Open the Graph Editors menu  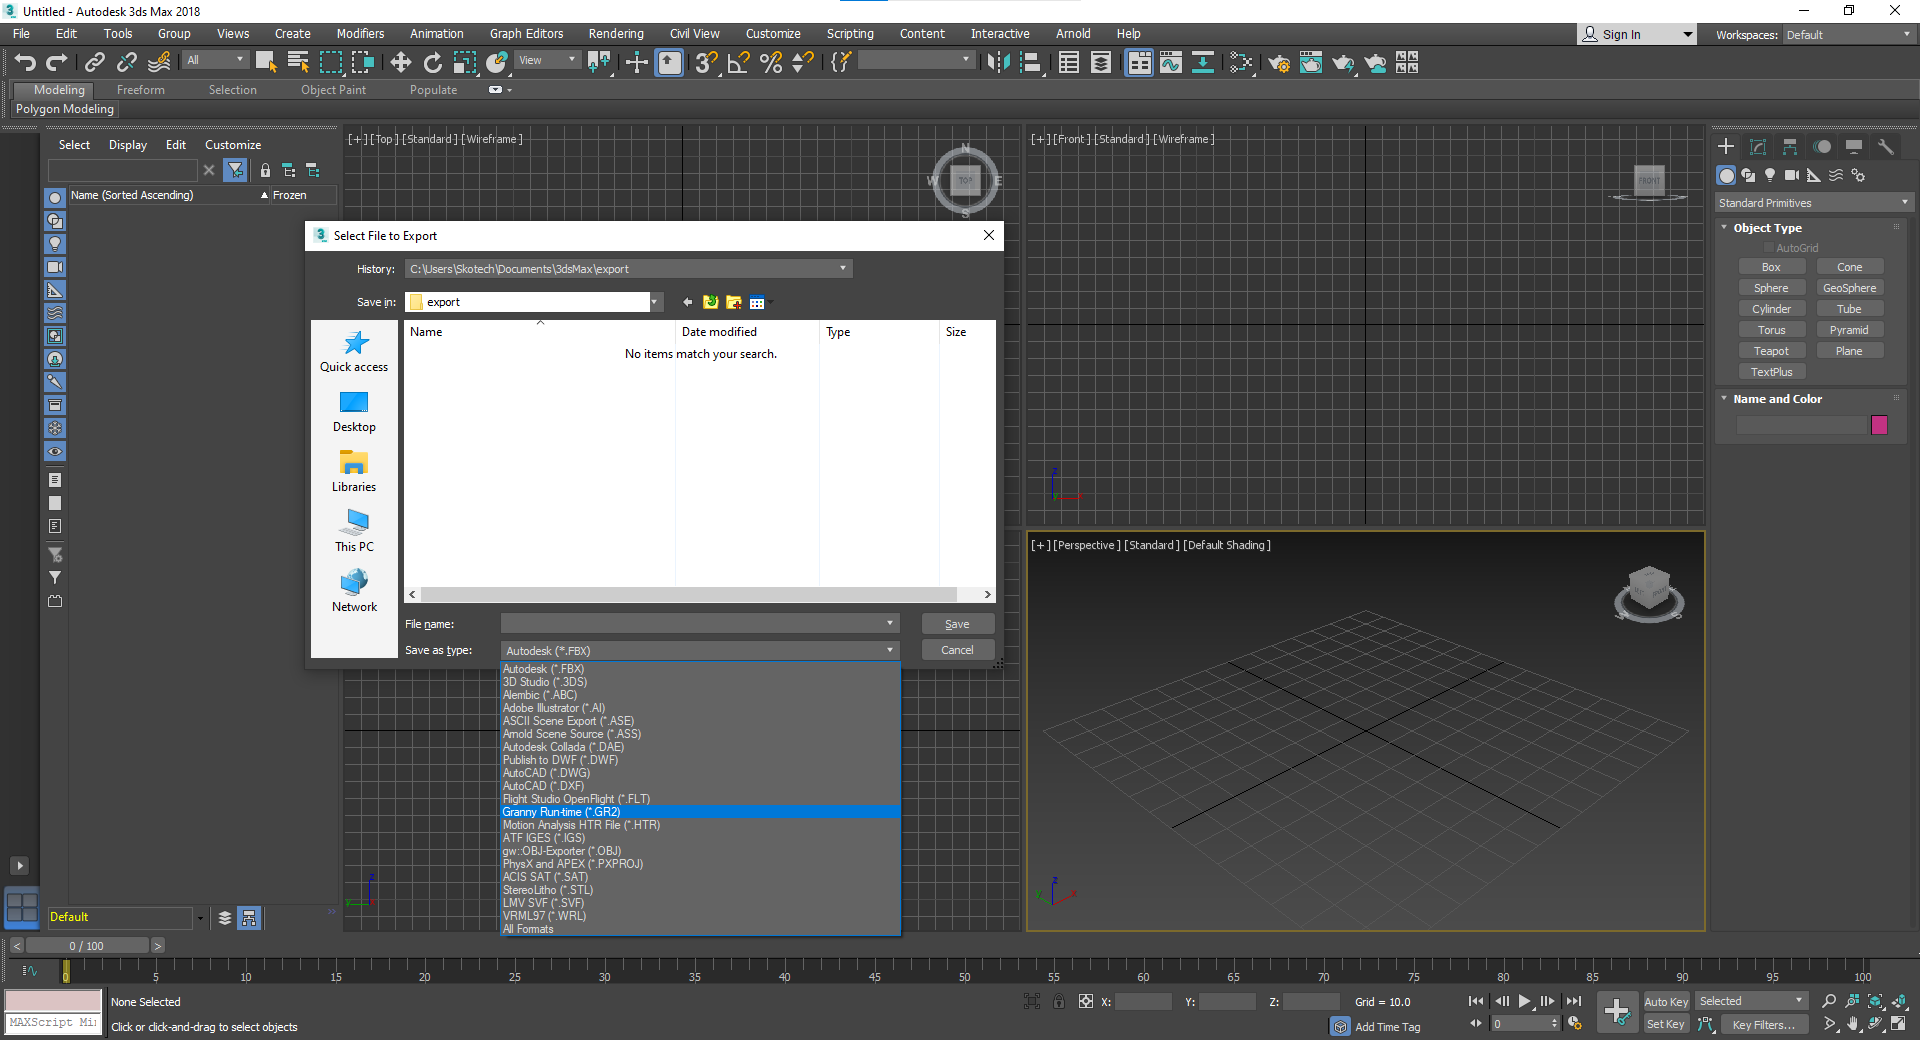(526, 34)
